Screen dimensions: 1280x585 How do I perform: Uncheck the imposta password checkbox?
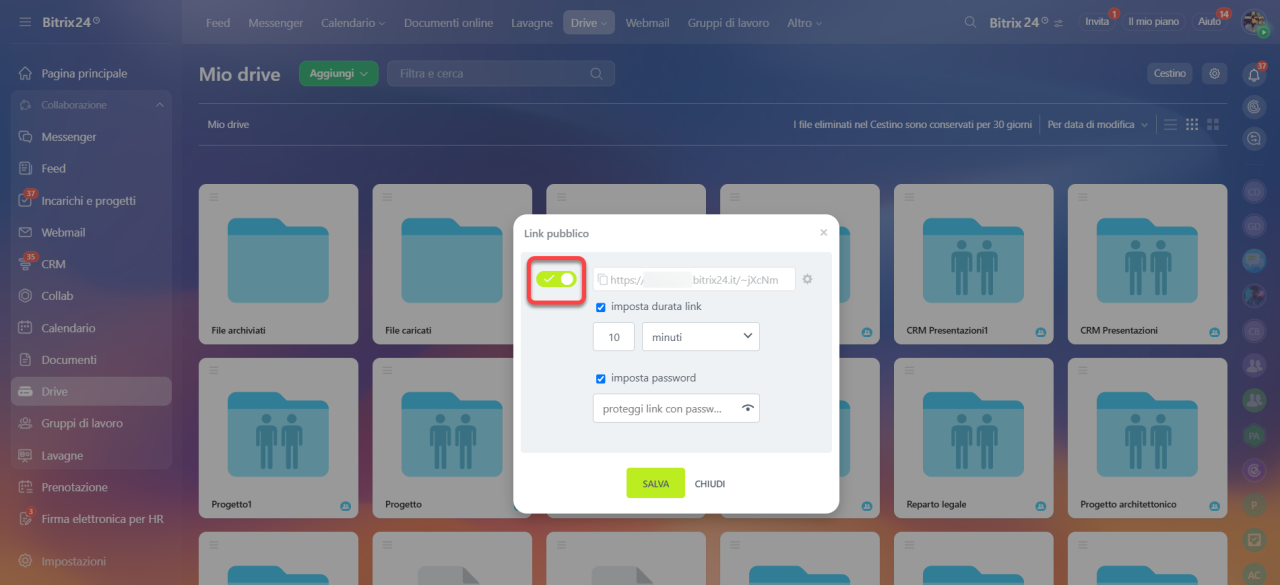pos(600,378)
